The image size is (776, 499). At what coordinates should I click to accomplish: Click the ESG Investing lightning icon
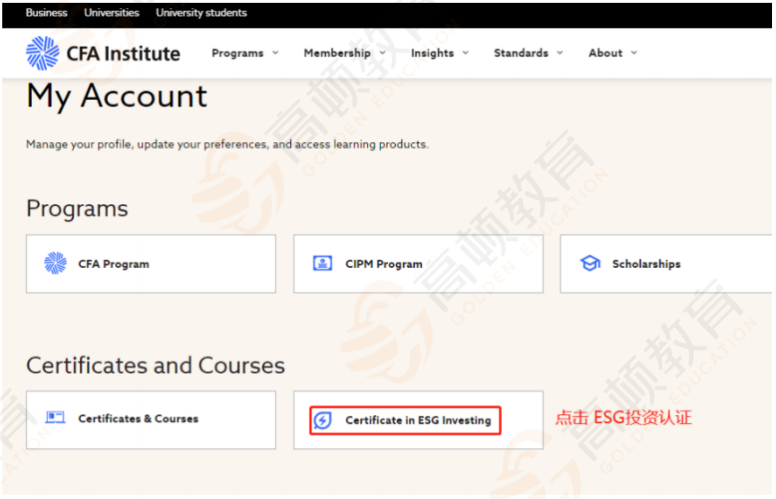(323, 421)
